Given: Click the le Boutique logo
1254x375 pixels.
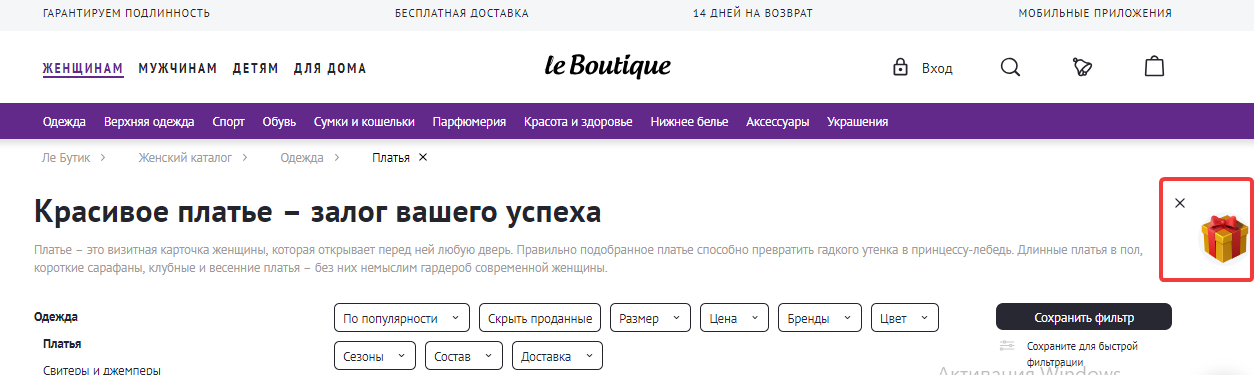Looking at the screenshot, I should pyautogui.click(x=608, y=66).
